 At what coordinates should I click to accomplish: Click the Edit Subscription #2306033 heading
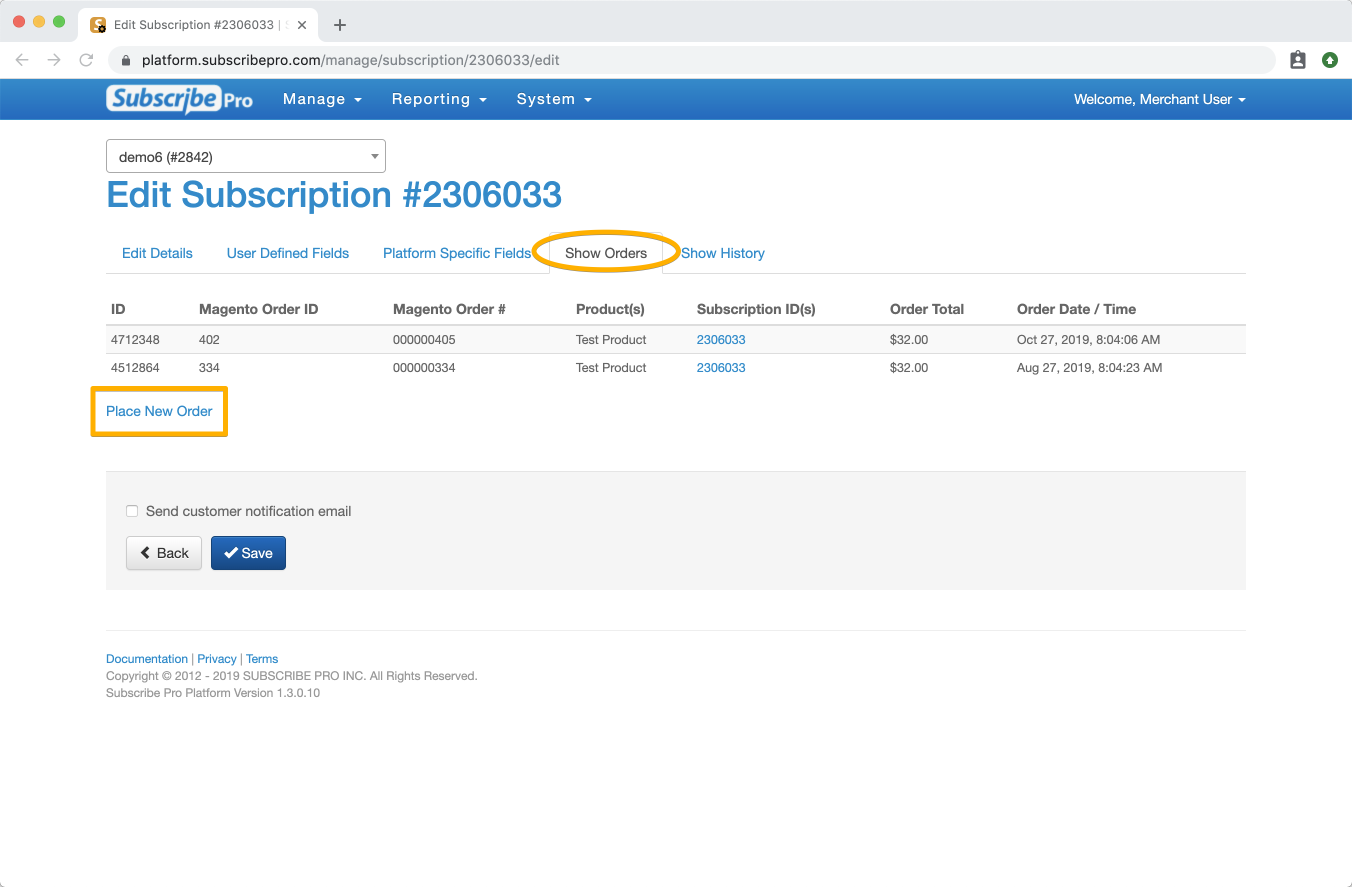[x=334, y=195]
